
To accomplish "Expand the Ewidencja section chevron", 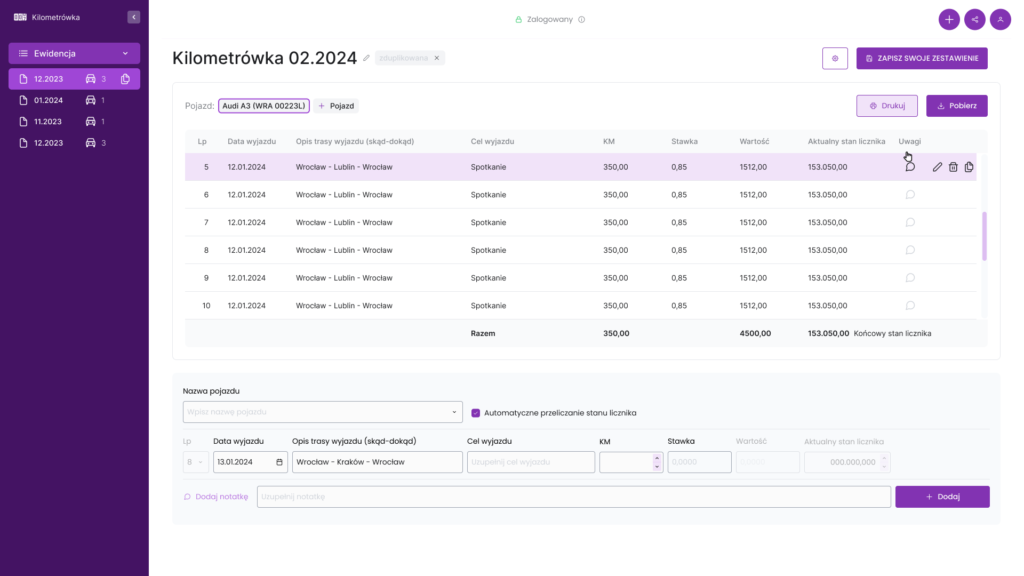I will [125, 53].
